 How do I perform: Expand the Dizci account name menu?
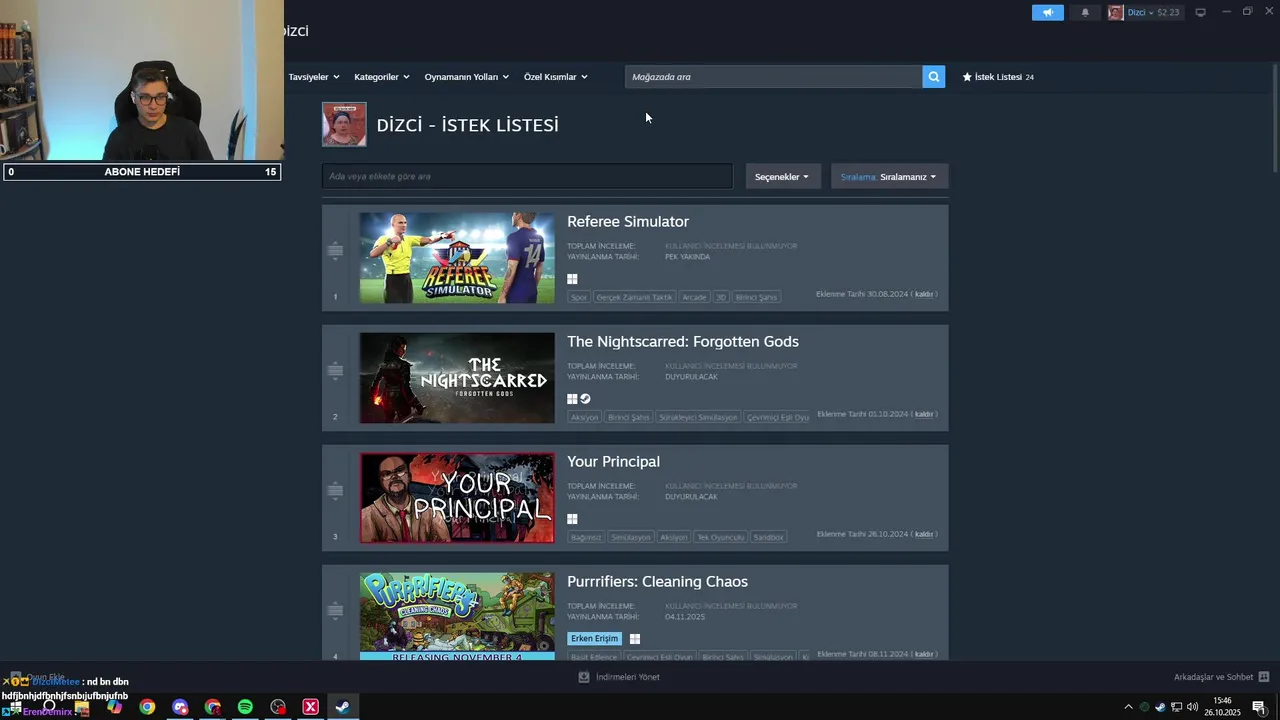pos(1139,13)
